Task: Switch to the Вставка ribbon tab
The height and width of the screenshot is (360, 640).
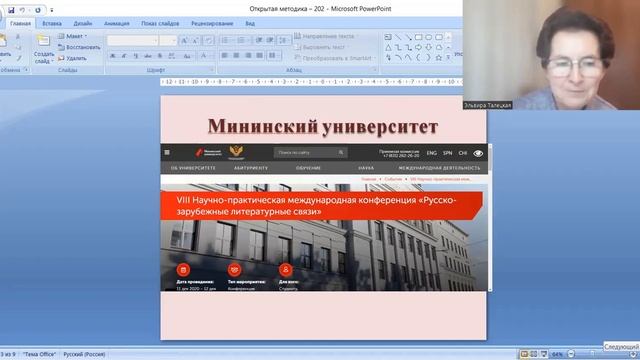Action: click(x=52, y=24)
